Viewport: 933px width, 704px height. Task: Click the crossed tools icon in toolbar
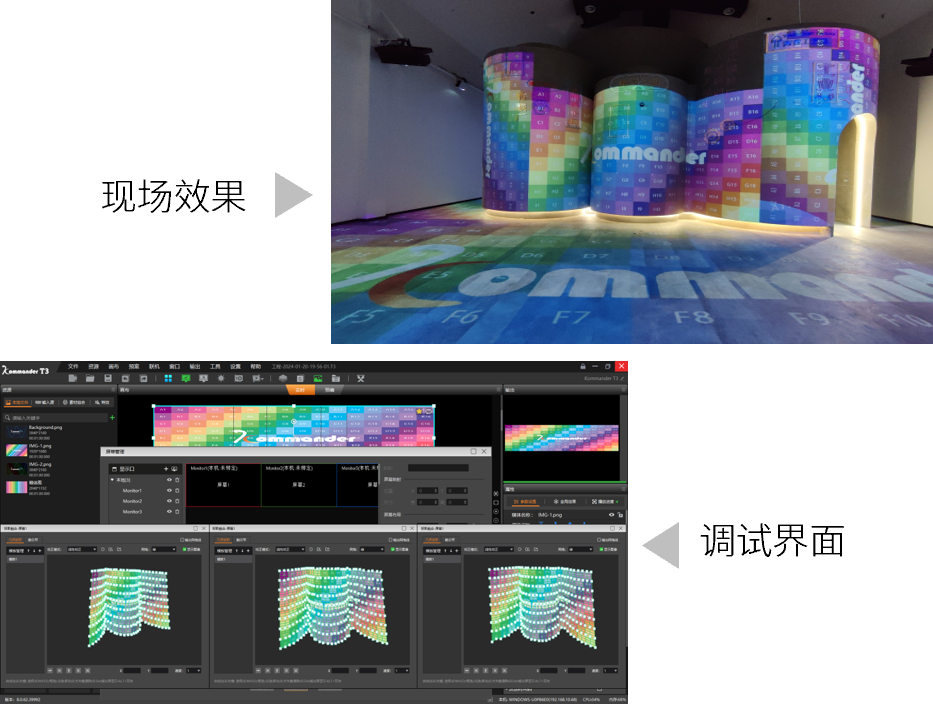360,379
